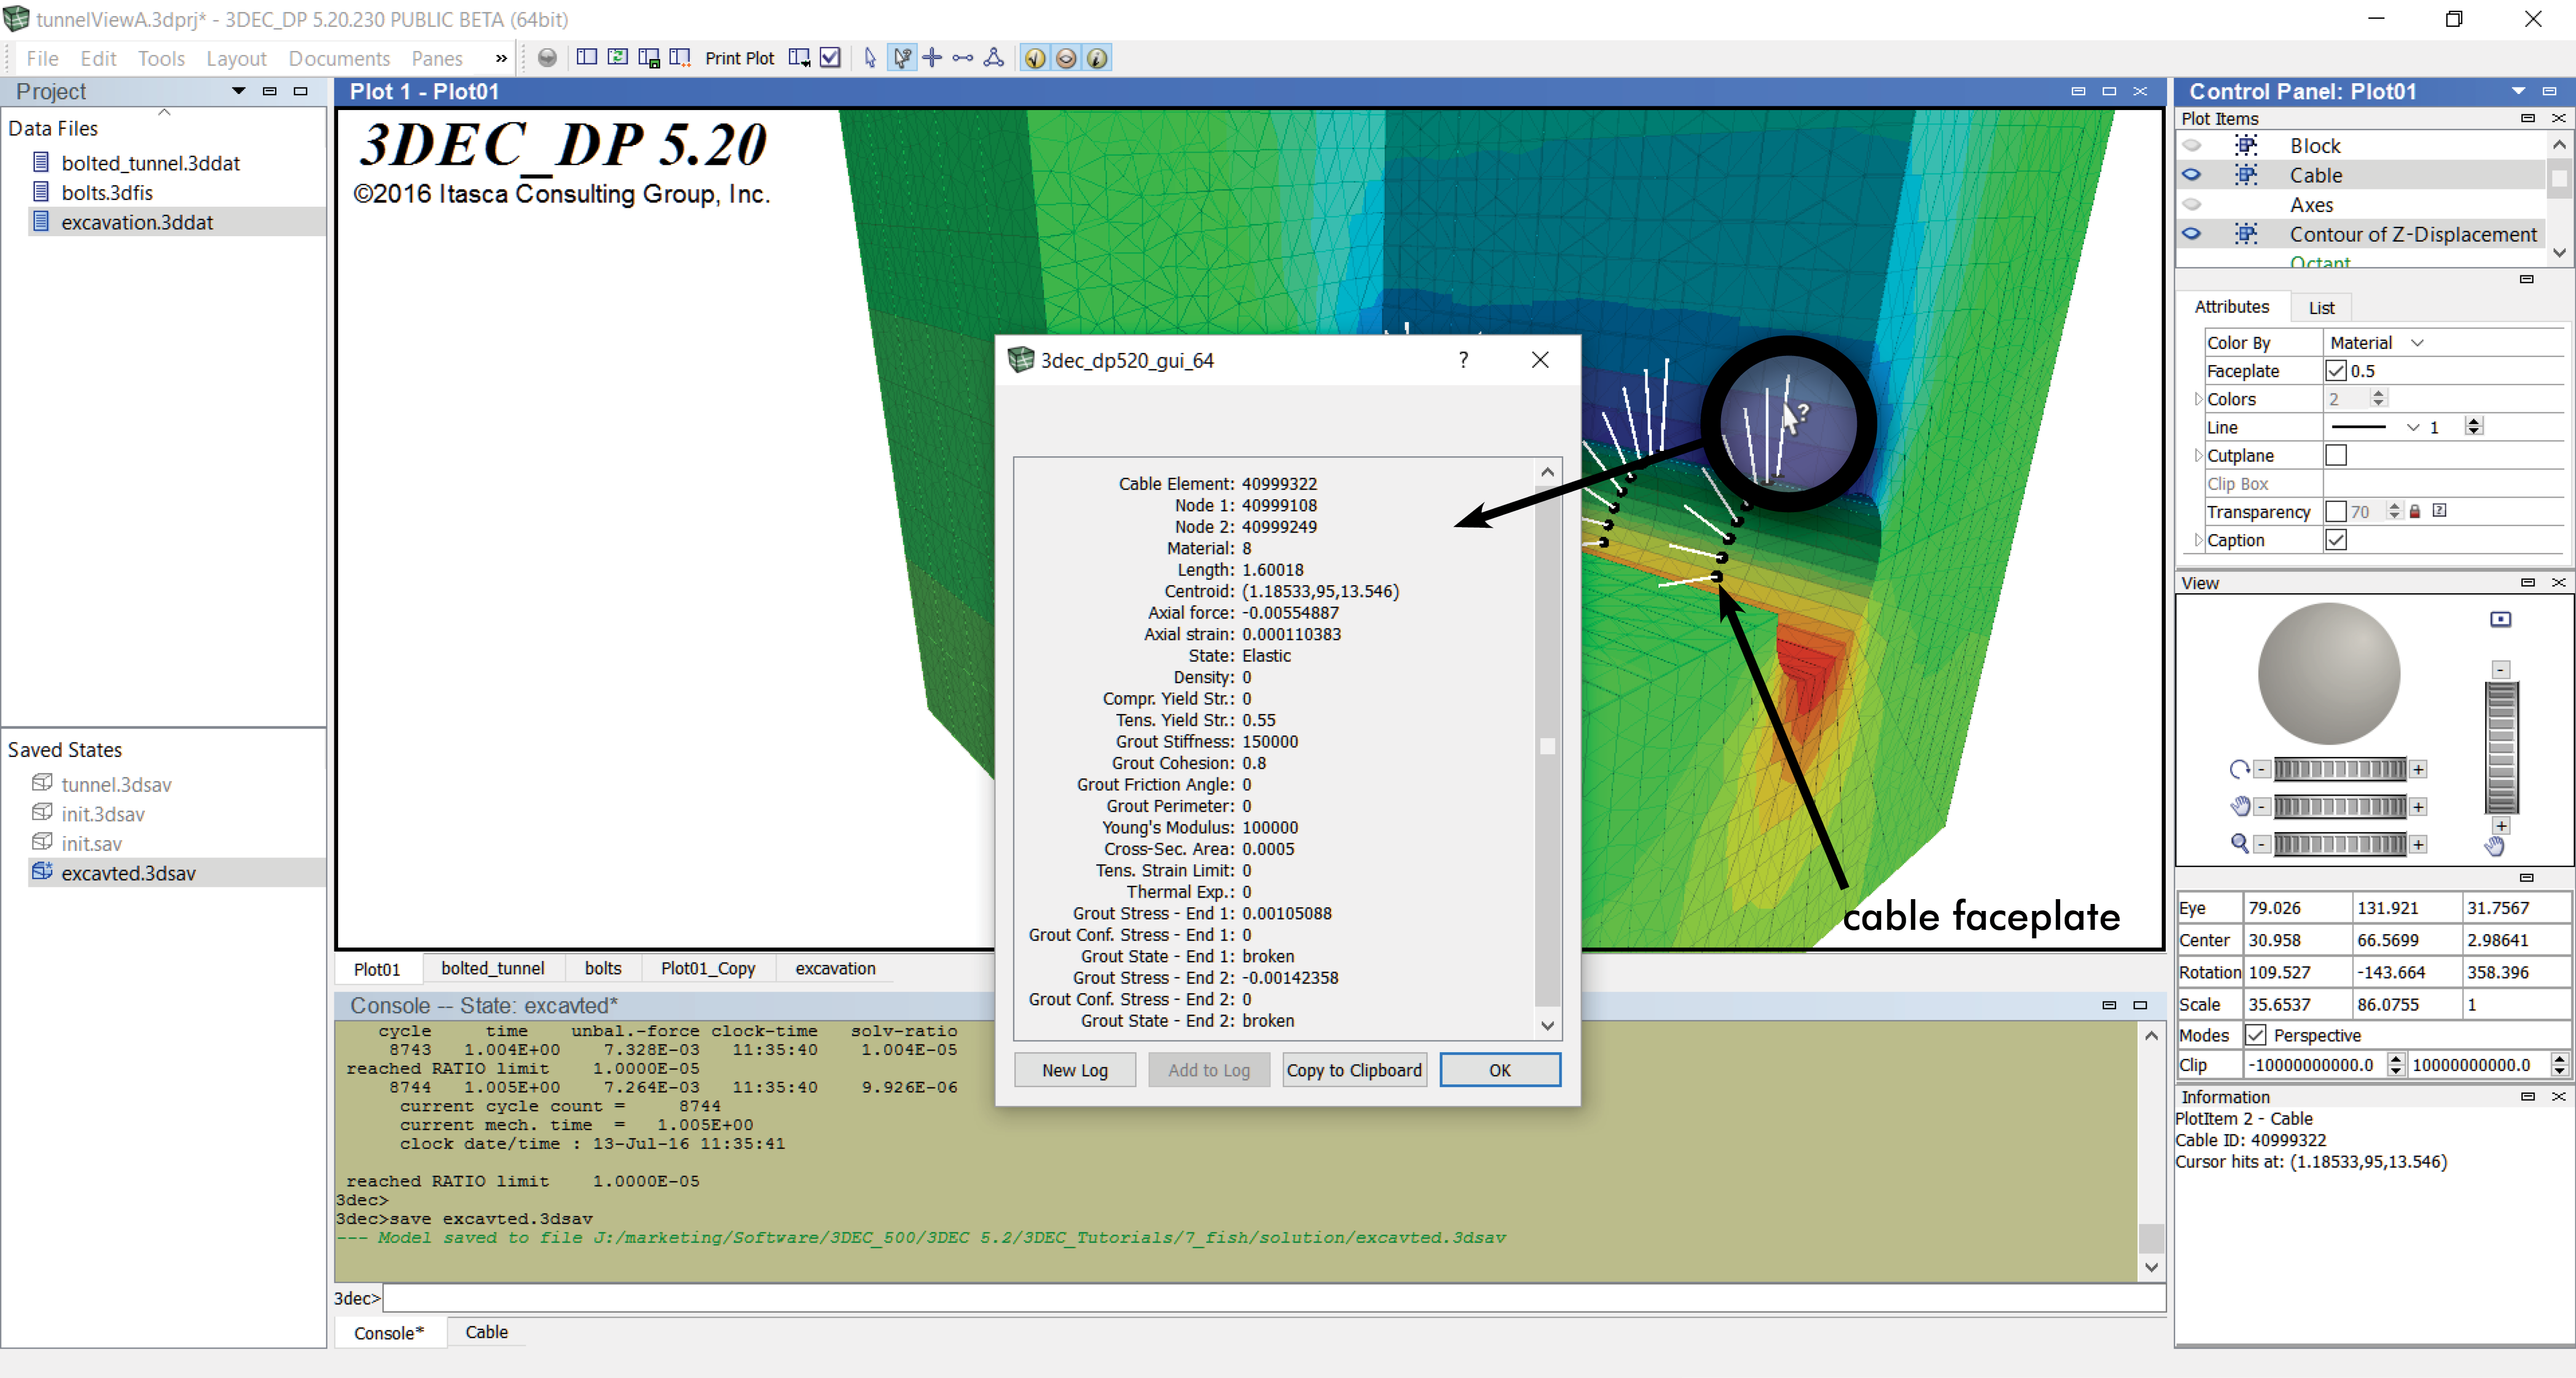
Task: Click the hand icon below vertical slider
Action: (x=2495, y=846)
